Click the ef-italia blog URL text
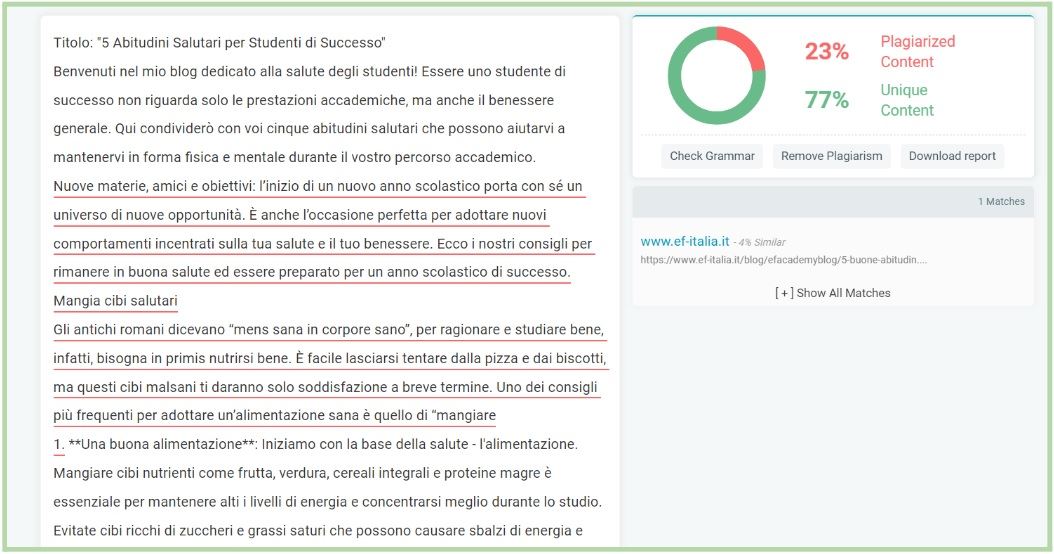 click(x=783, y=260)
